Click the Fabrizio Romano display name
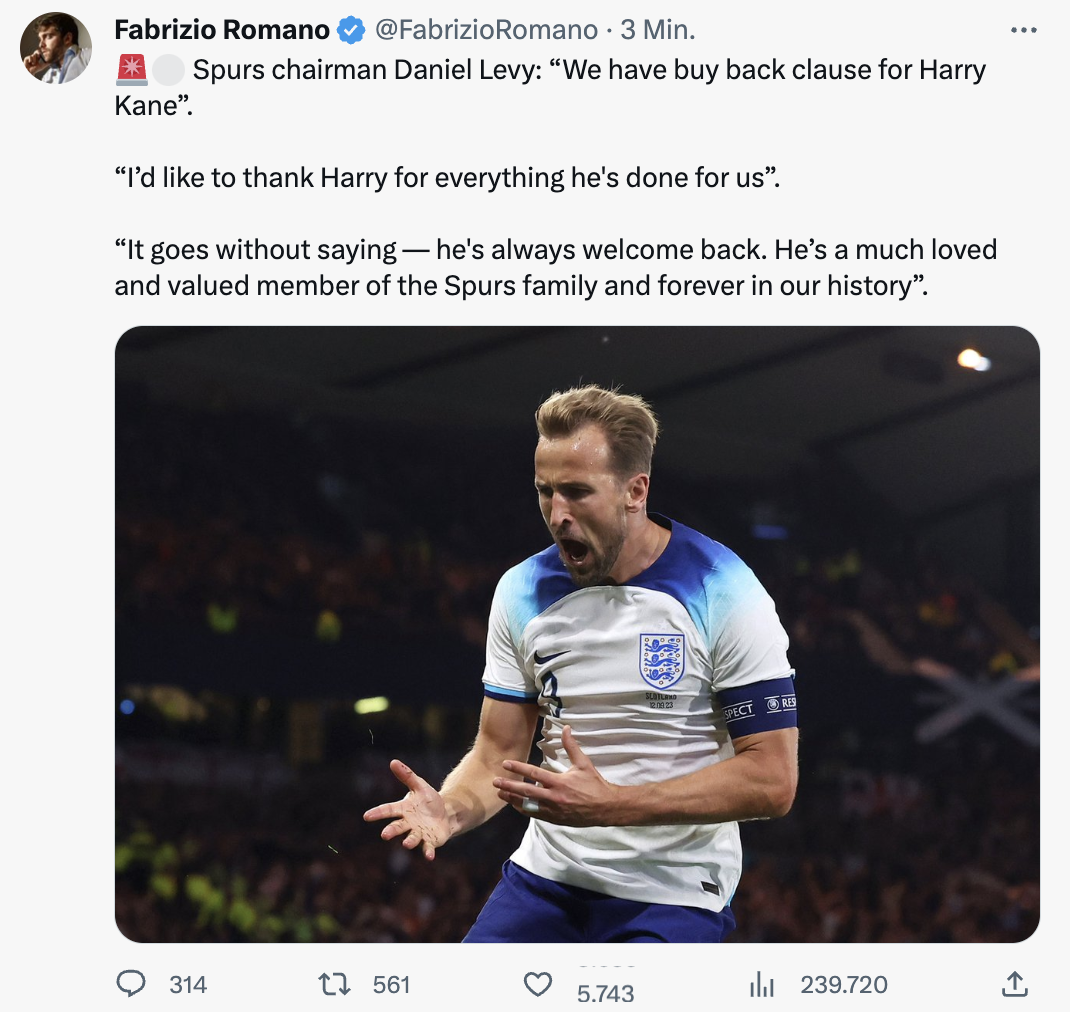Image resolution: width=1070 pixels, height=1012 pixels. tap(222, 31)
